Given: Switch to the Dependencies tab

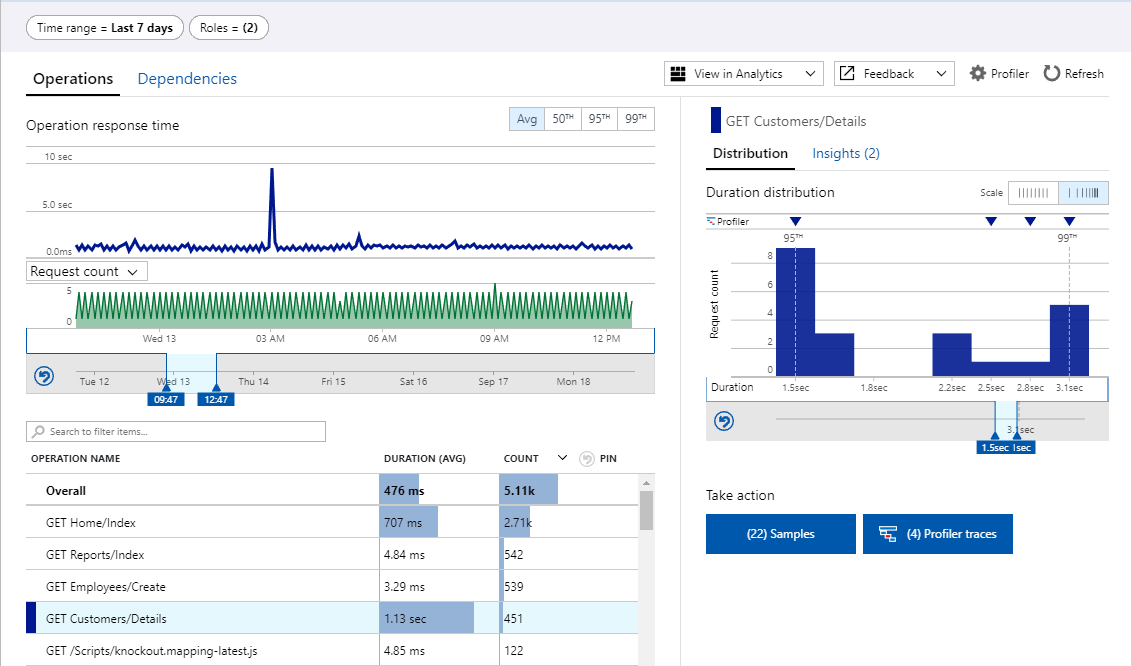Looking at the screenshot, I should tap(187, 79).
